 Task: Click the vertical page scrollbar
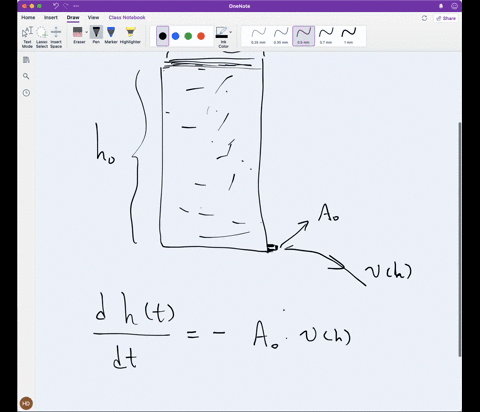pos(460,239)
